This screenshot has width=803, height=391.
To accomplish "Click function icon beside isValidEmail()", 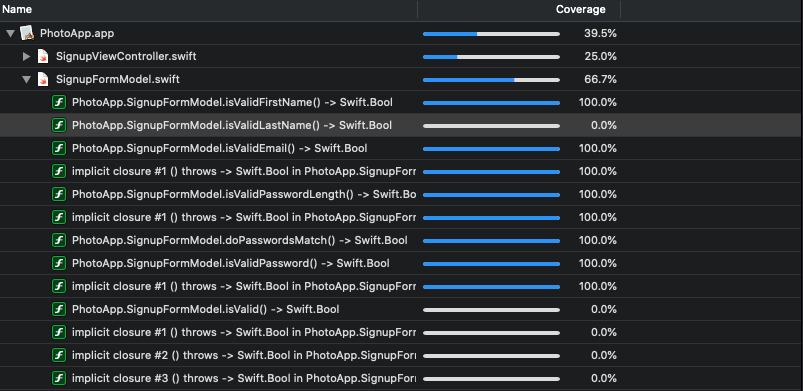I will pyautogui.click(x=59, y=148).
